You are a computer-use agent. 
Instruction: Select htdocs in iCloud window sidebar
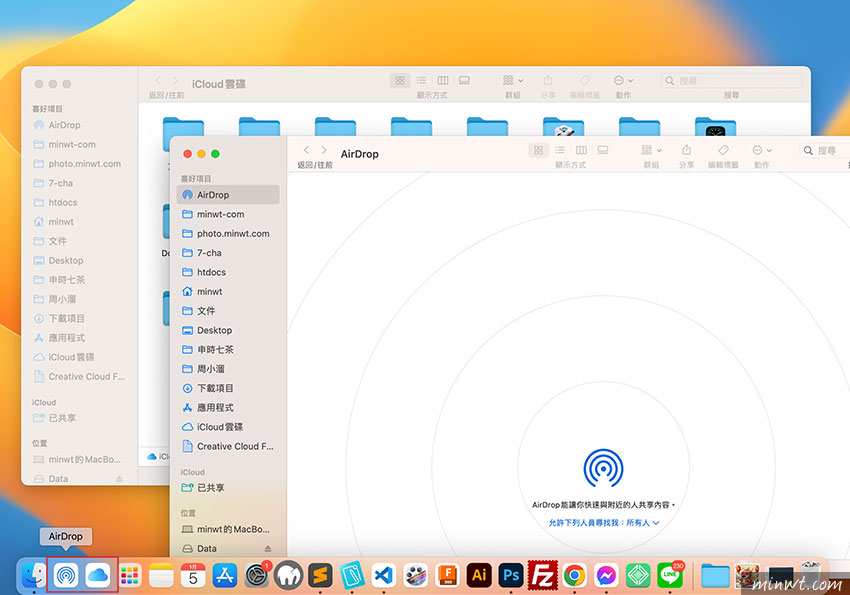point(80,203)
